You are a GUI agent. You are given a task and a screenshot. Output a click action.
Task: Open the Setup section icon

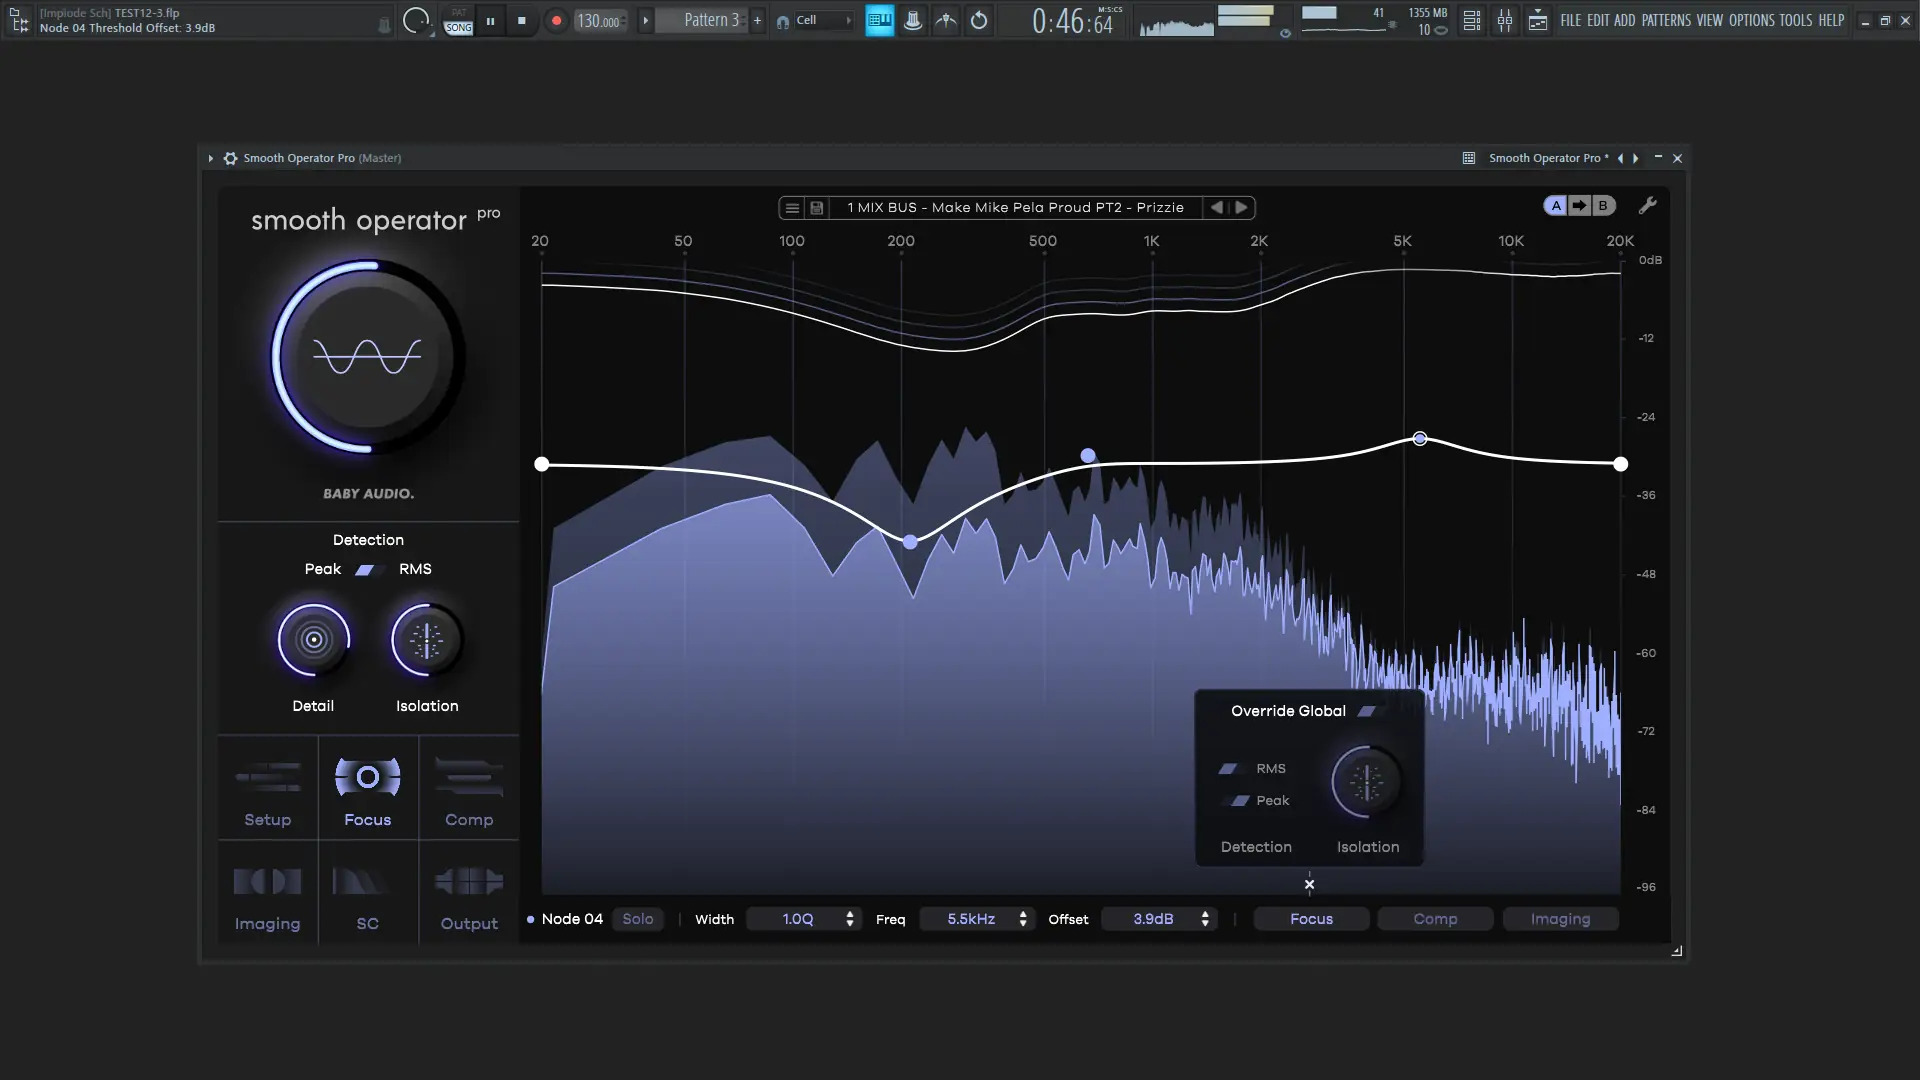(x=267, y=778)
